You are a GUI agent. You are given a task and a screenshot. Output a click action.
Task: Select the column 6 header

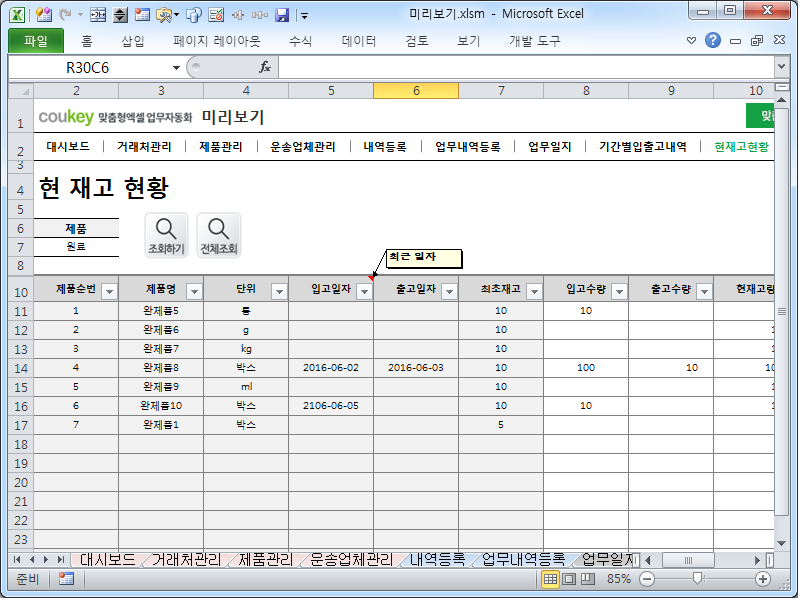[x=416, y=91]
